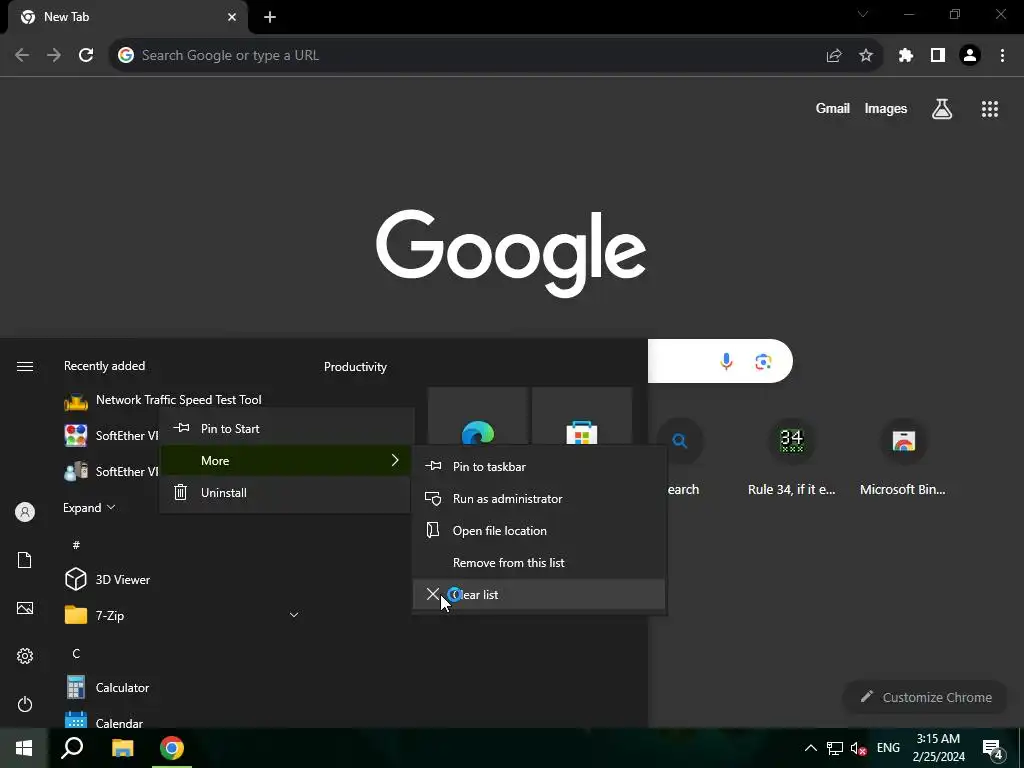Search by image with Google Lens
Image resolution: width=1024 pixels, height=768 pixels.
[763, 361]
